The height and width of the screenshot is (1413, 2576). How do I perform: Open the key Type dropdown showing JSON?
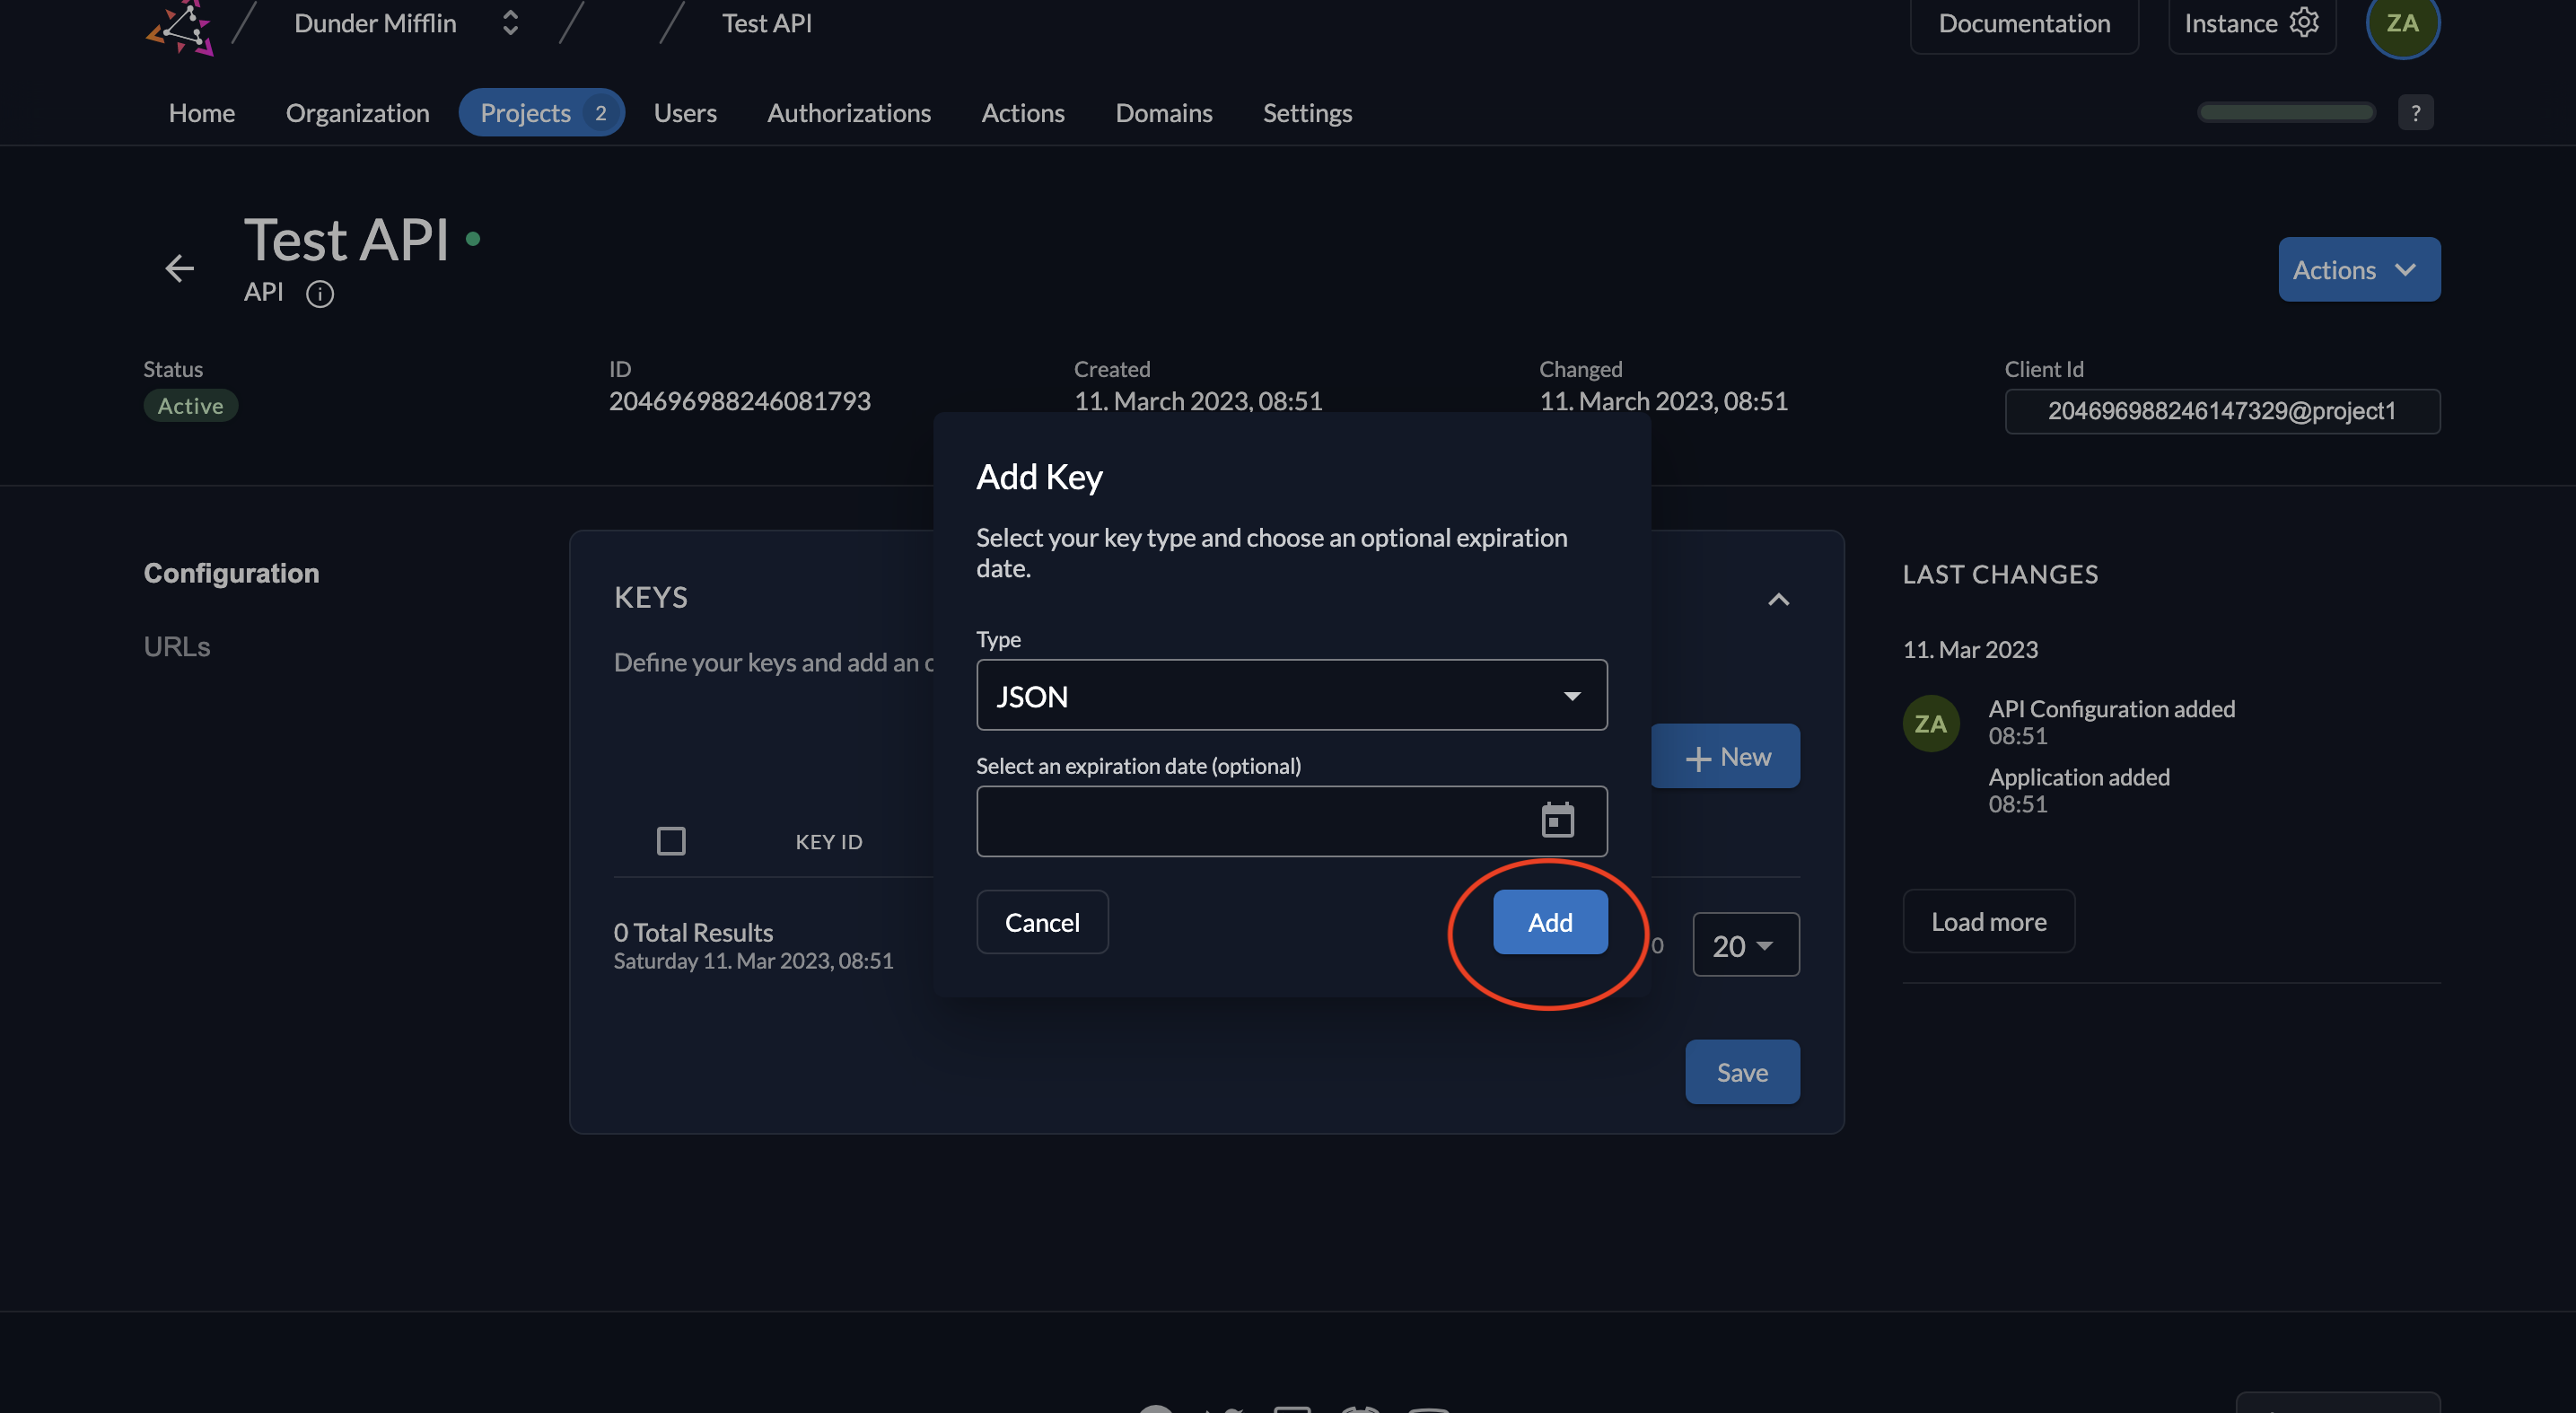pos(1290,695)
